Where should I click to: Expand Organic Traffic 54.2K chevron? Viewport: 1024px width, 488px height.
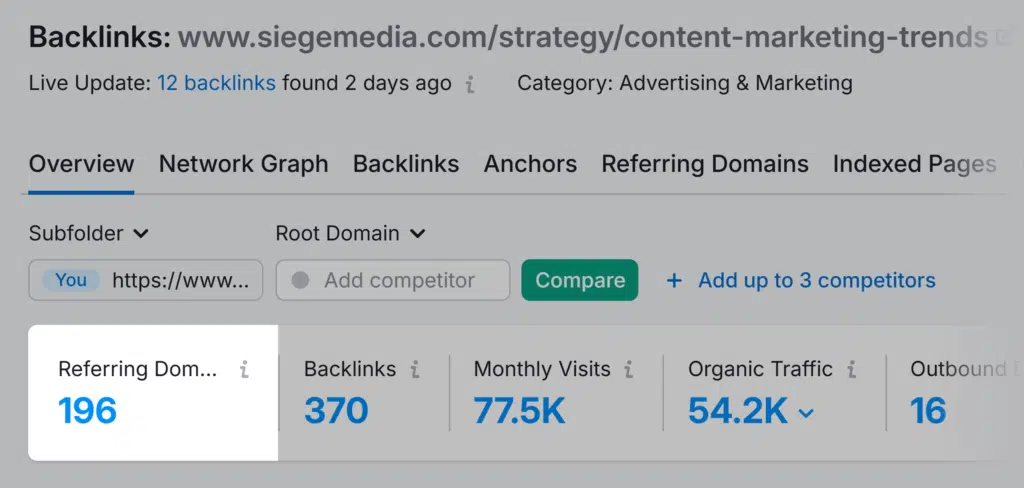(805, 412)
